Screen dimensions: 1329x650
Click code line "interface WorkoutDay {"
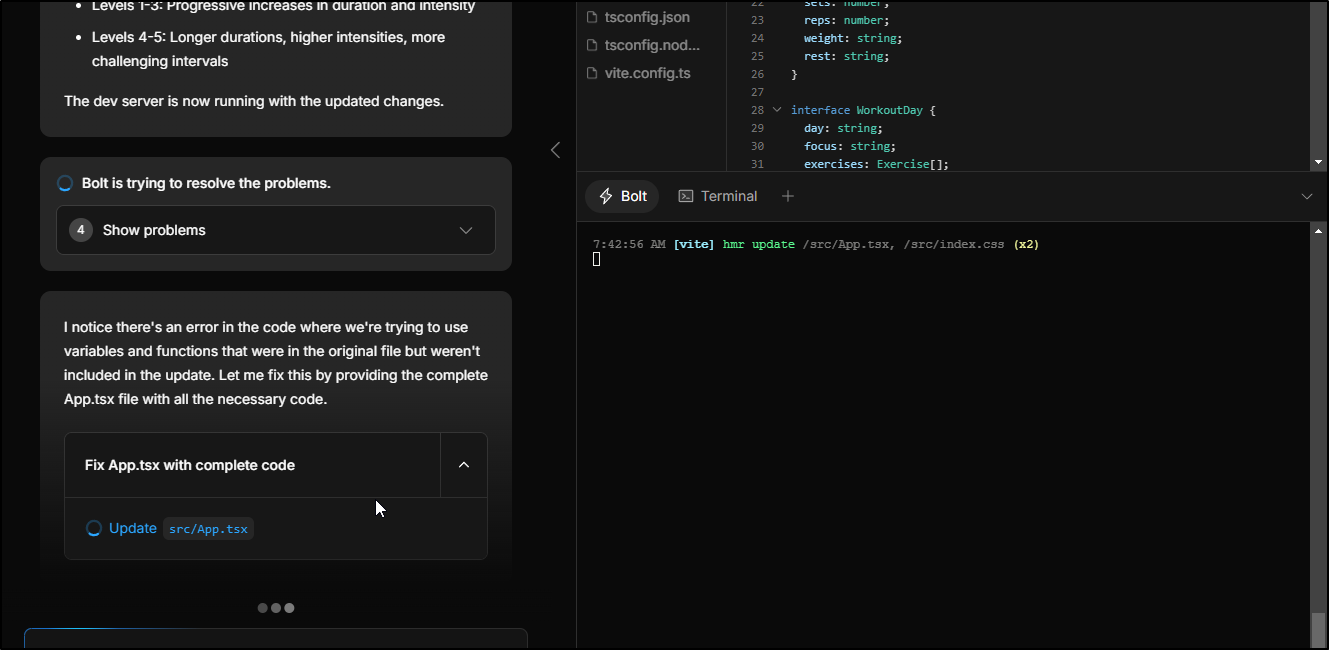[862, 110]
